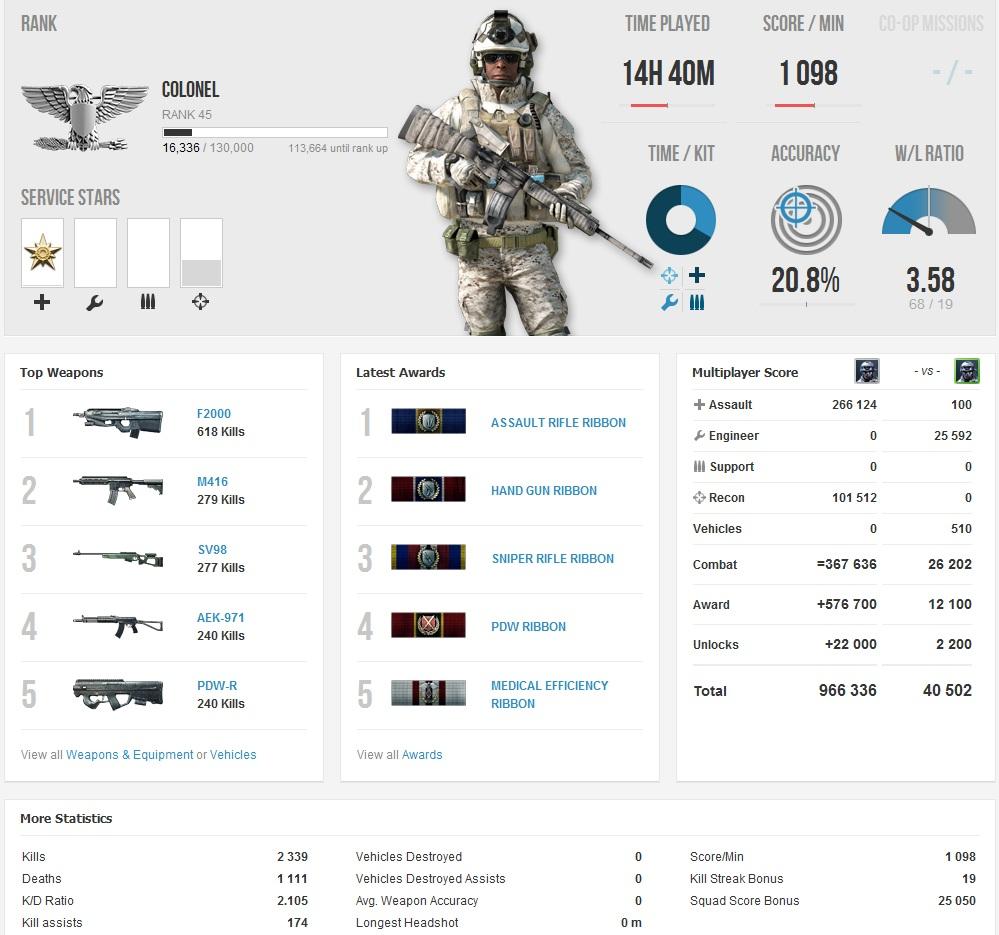999x935 pixels.
Task: Click the Support ammo icon below Time/Kit chart
Action: [697, 303]
